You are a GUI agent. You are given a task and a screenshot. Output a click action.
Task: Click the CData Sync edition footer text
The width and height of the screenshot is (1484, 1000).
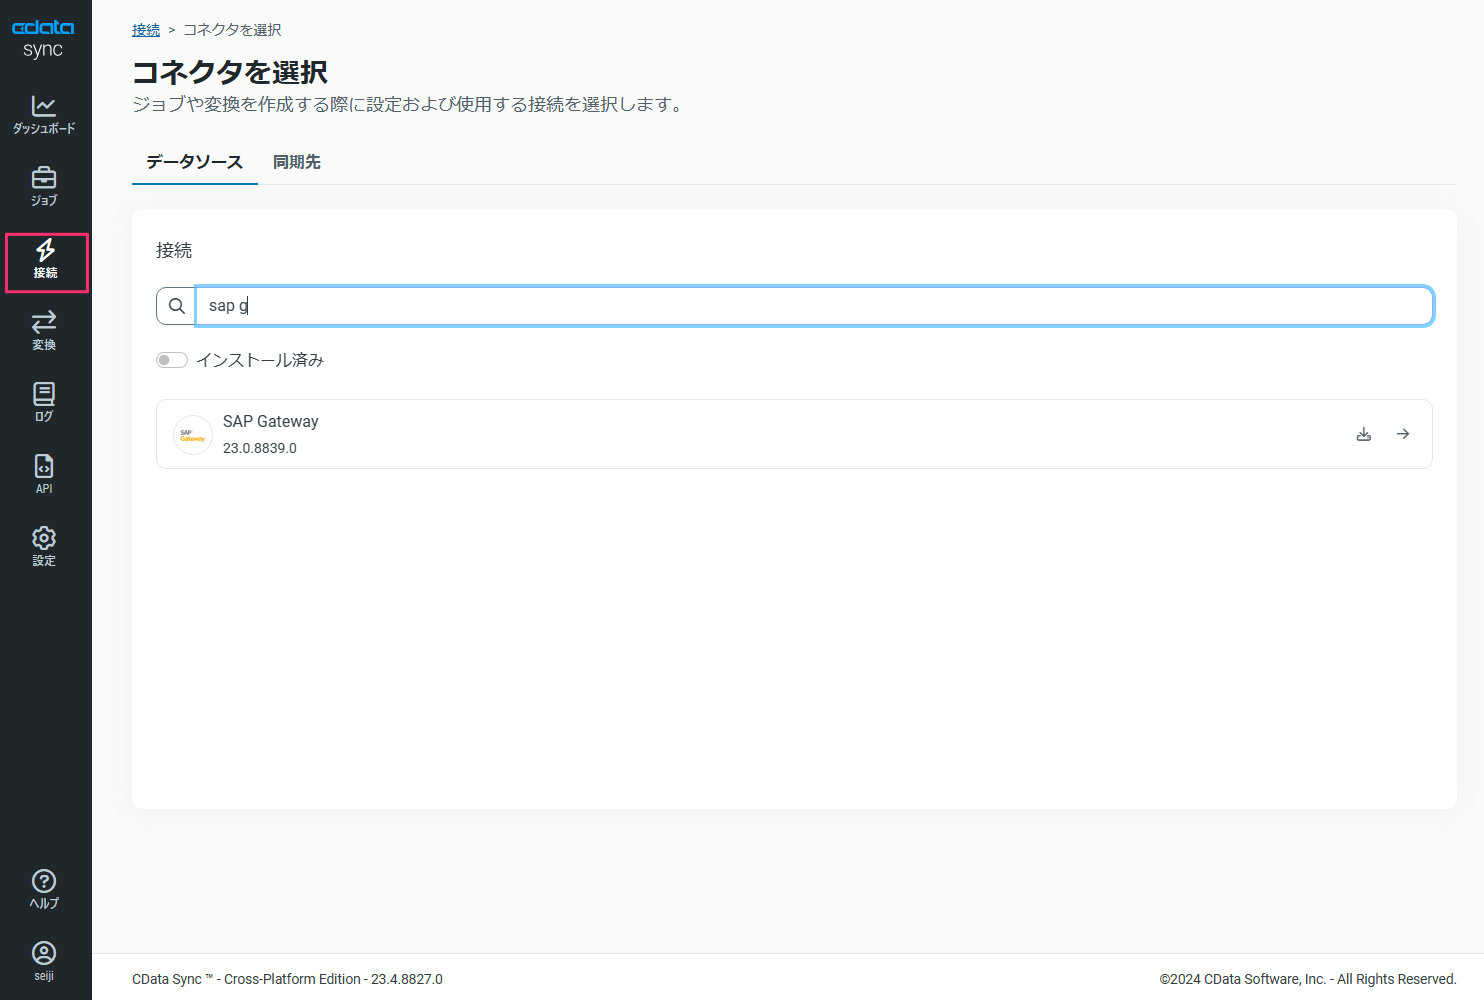287,979
